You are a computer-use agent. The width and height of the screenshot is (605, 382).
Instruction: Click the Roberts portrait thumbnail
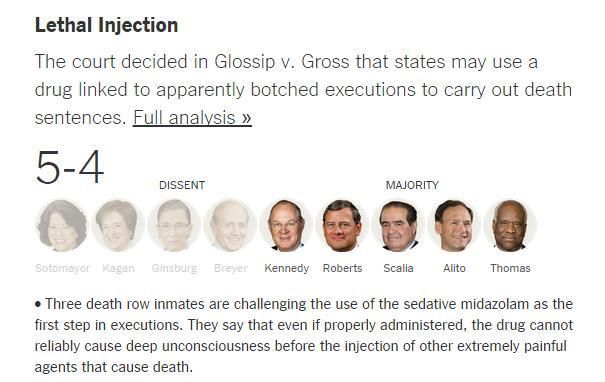pyautogui.click(x=342, y=226)
